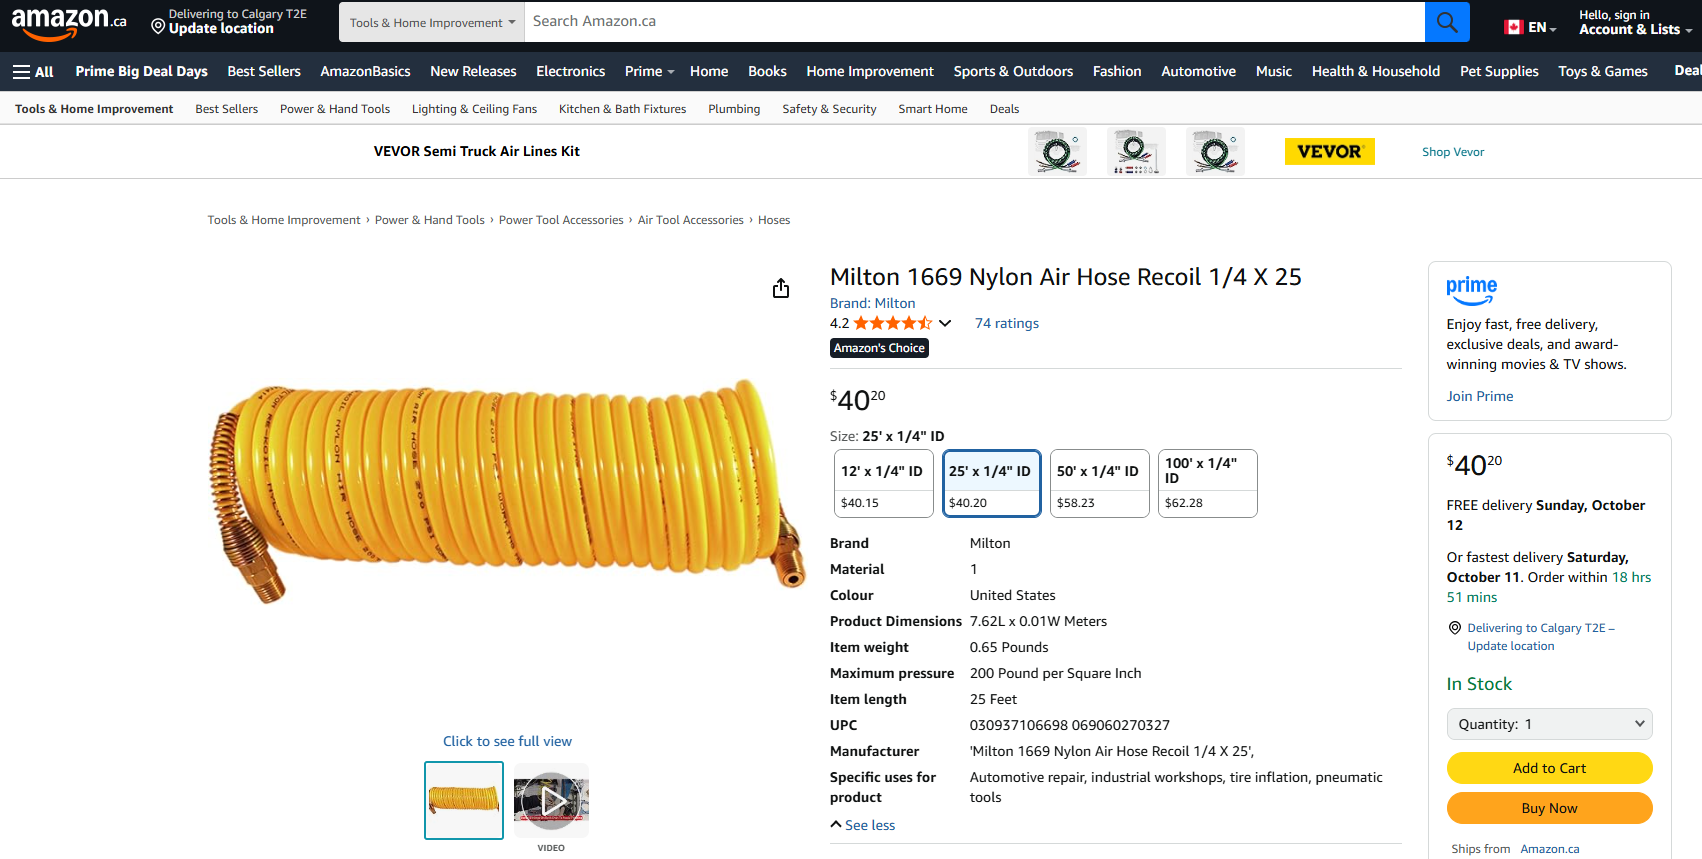Click Click to see full view

pyautogui.click(x=507, y=741)
